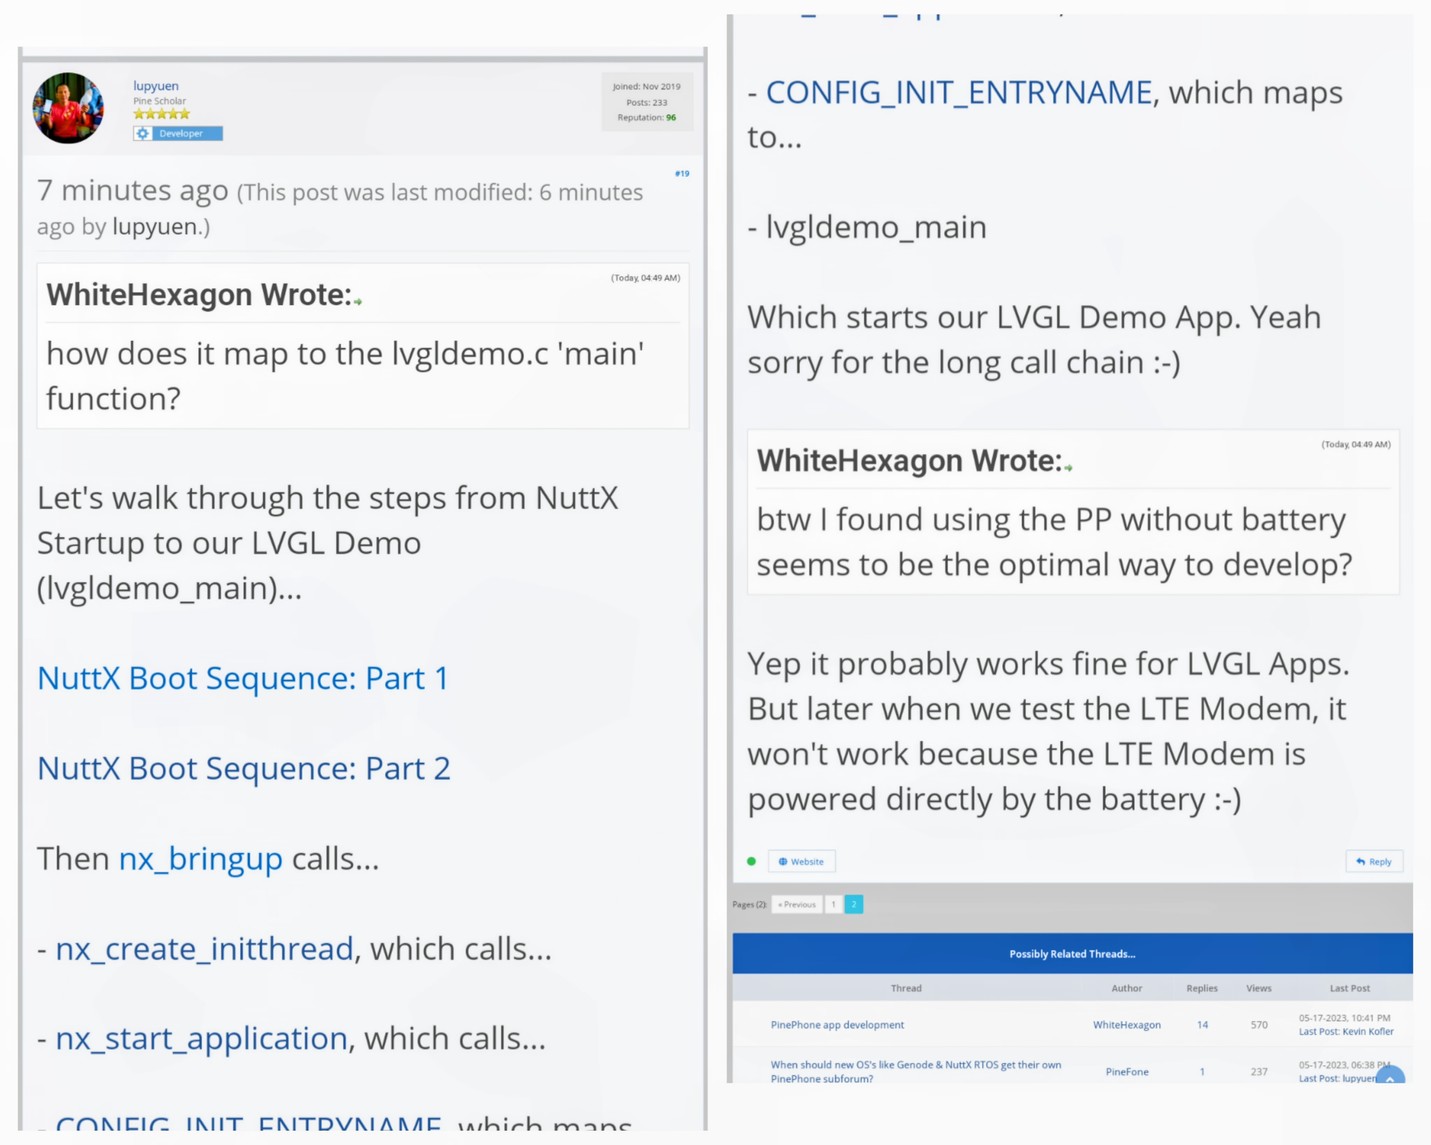Click lupyuen's profile avatar picture
1431x1145 pixels.
[68, 108]
